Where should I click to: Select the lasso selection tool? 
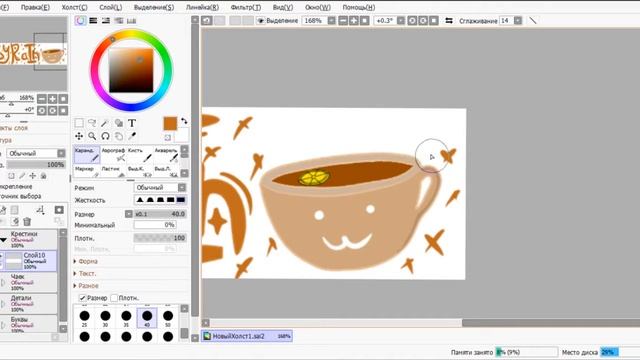pyautogui.click(x=92, y=123)
